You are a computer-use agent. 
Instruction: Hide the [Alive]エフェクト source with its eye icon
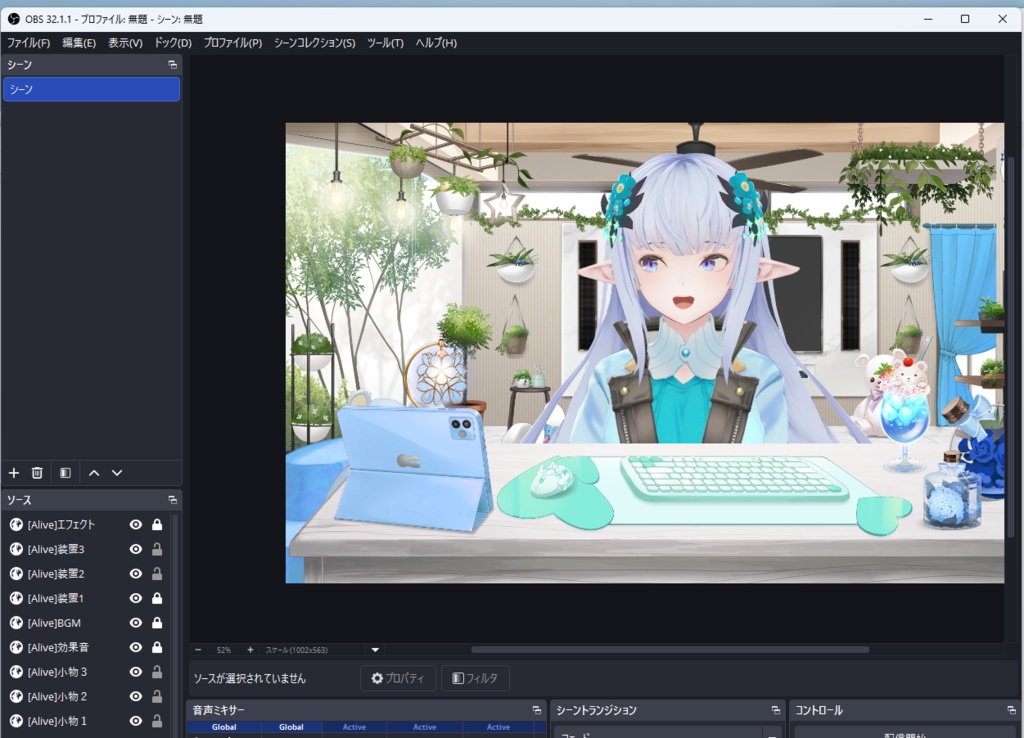(x=135, y=524)
